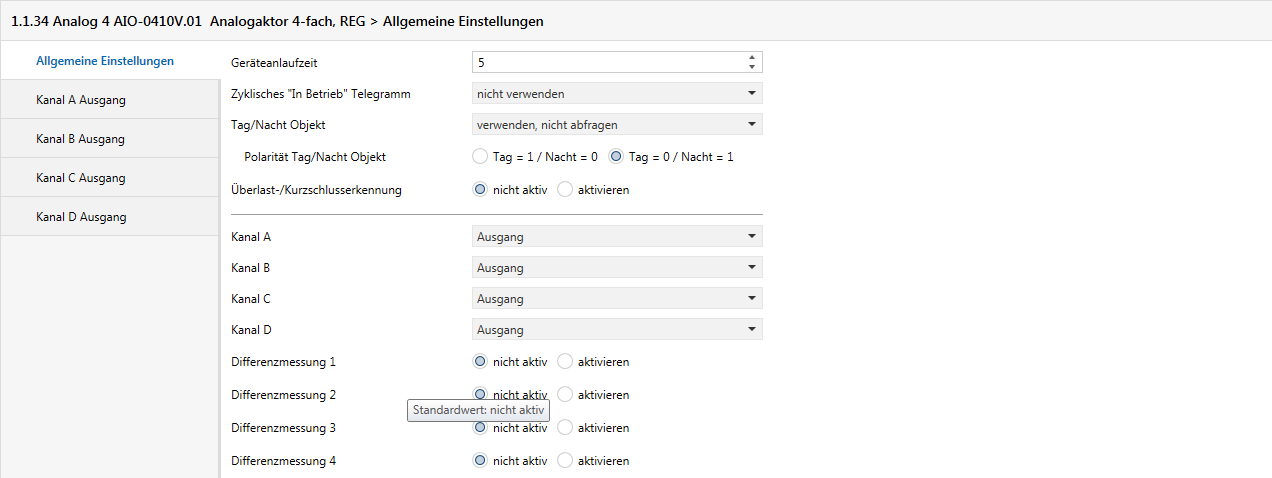Increase Geräteanlaufzeit with the up stepper arrow
Screen dimensions: 1272x478
pos(751,57)
